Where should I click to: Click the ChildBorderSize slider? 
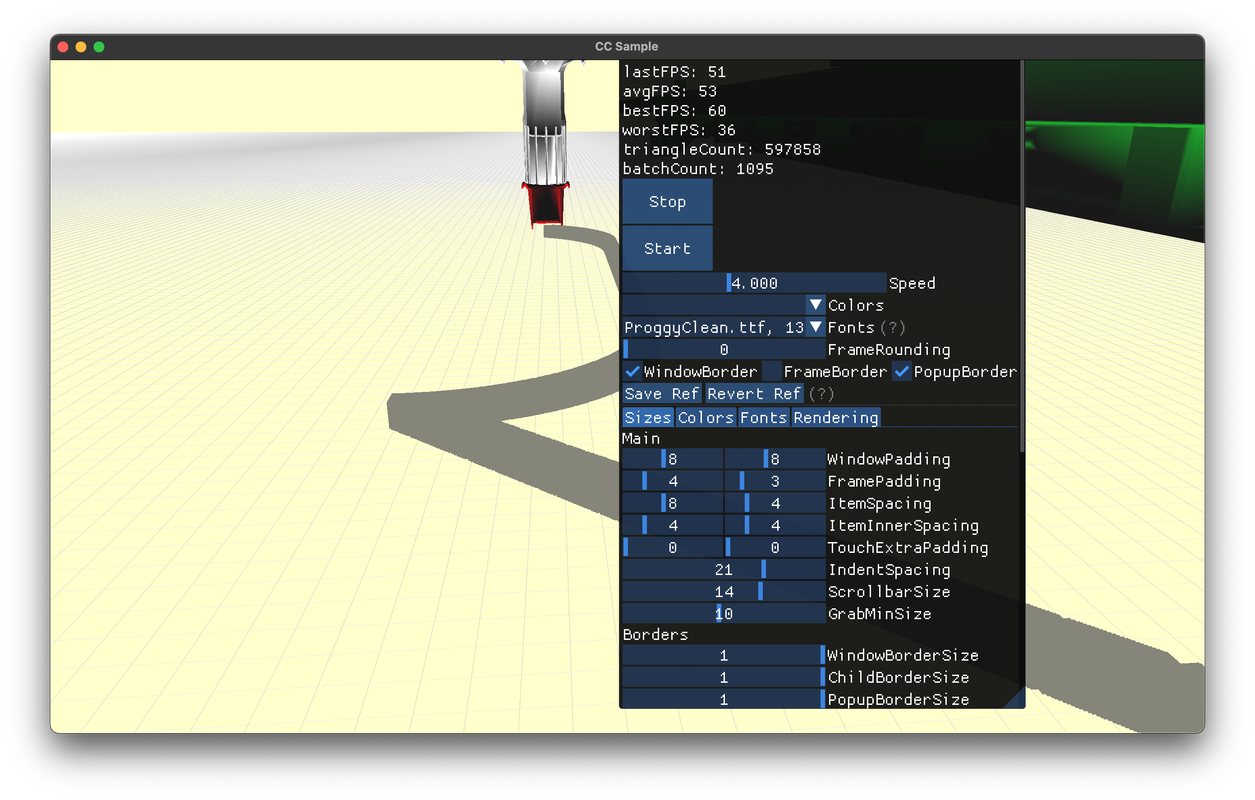723,677
